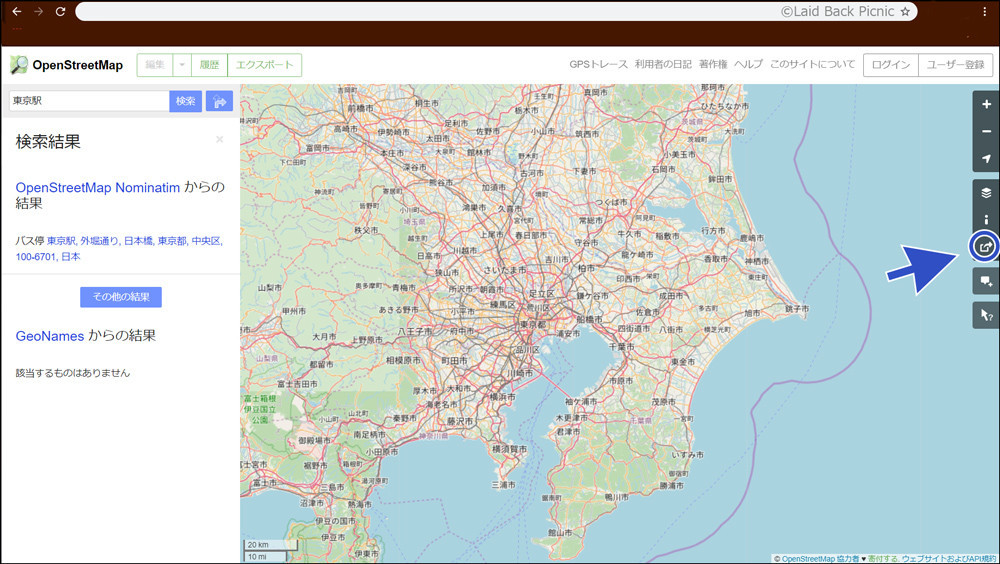Image resolution: width=1000 pixels, height=564 pixels.
Task: Open ヘルプ help menu item
Action: [x=748, y=64]
